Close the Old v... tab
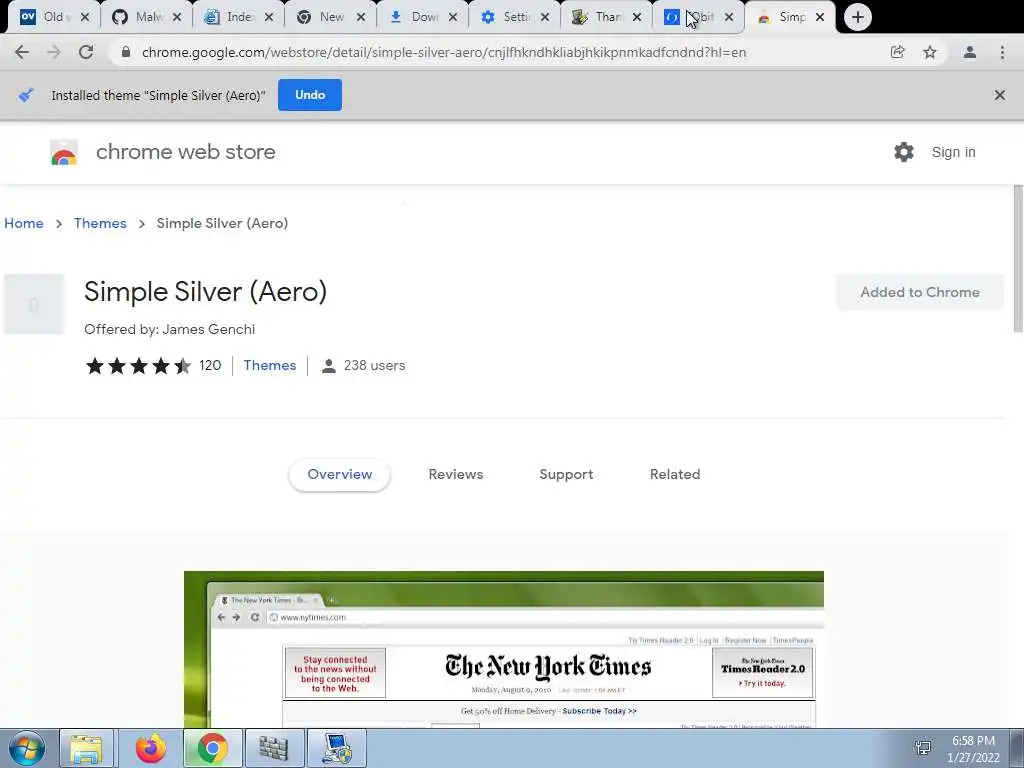The image size is (1024, 768). point(85,18)
